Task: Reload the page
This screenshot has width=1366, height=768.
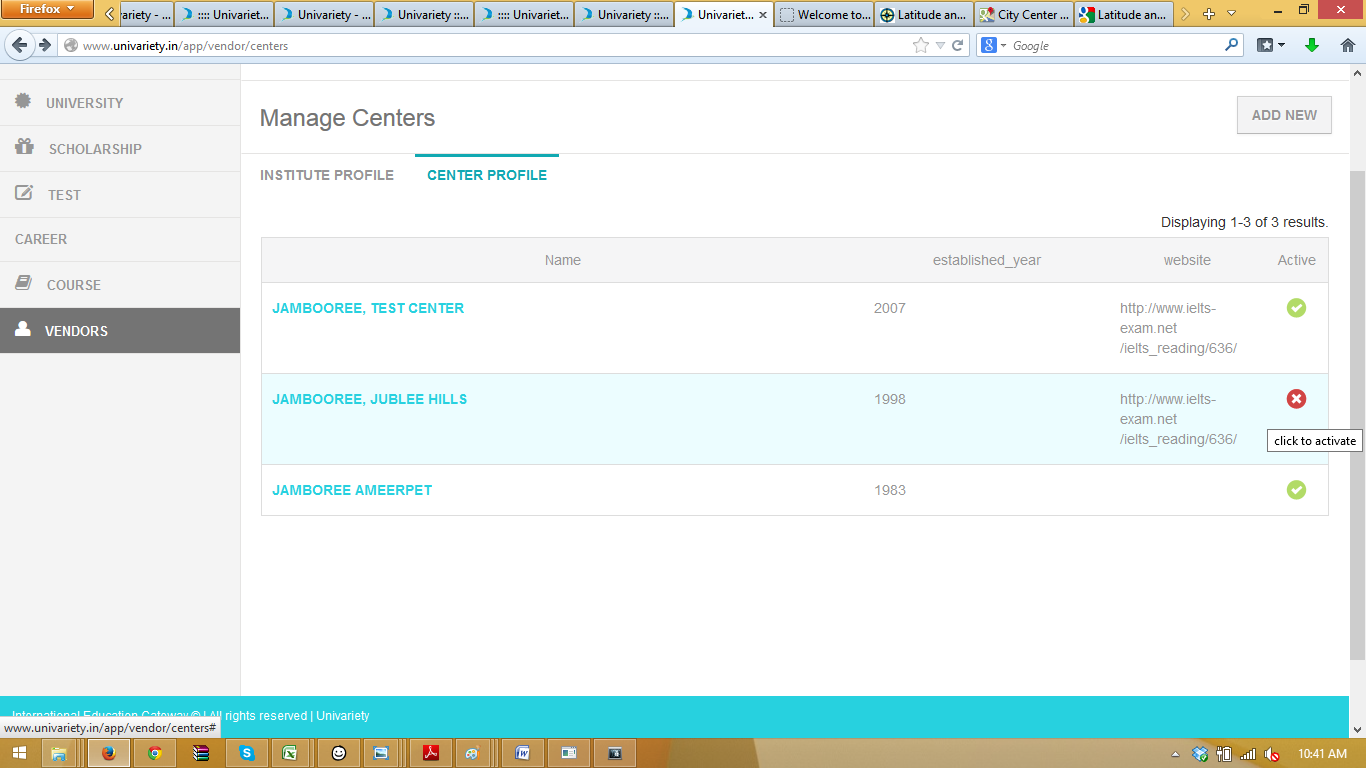Action: click(957, 45)
